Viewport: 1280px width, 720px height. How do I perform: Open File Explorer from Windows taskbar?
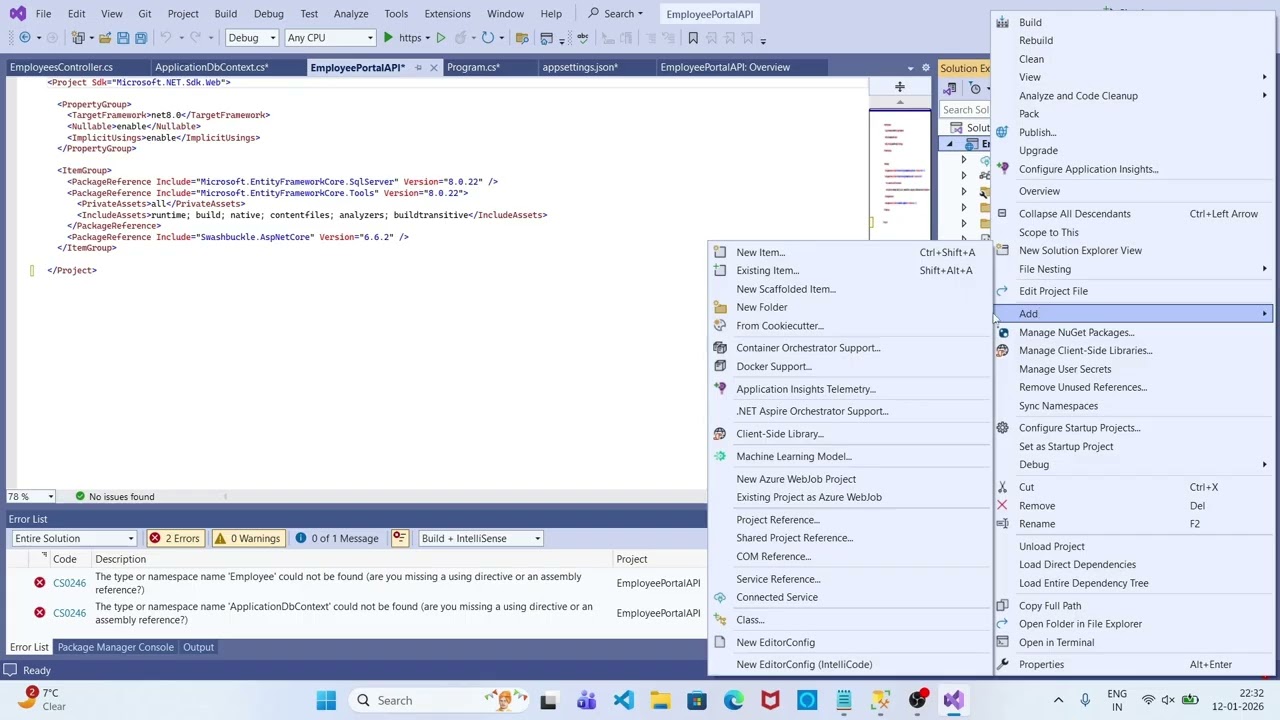coord(660,700)
